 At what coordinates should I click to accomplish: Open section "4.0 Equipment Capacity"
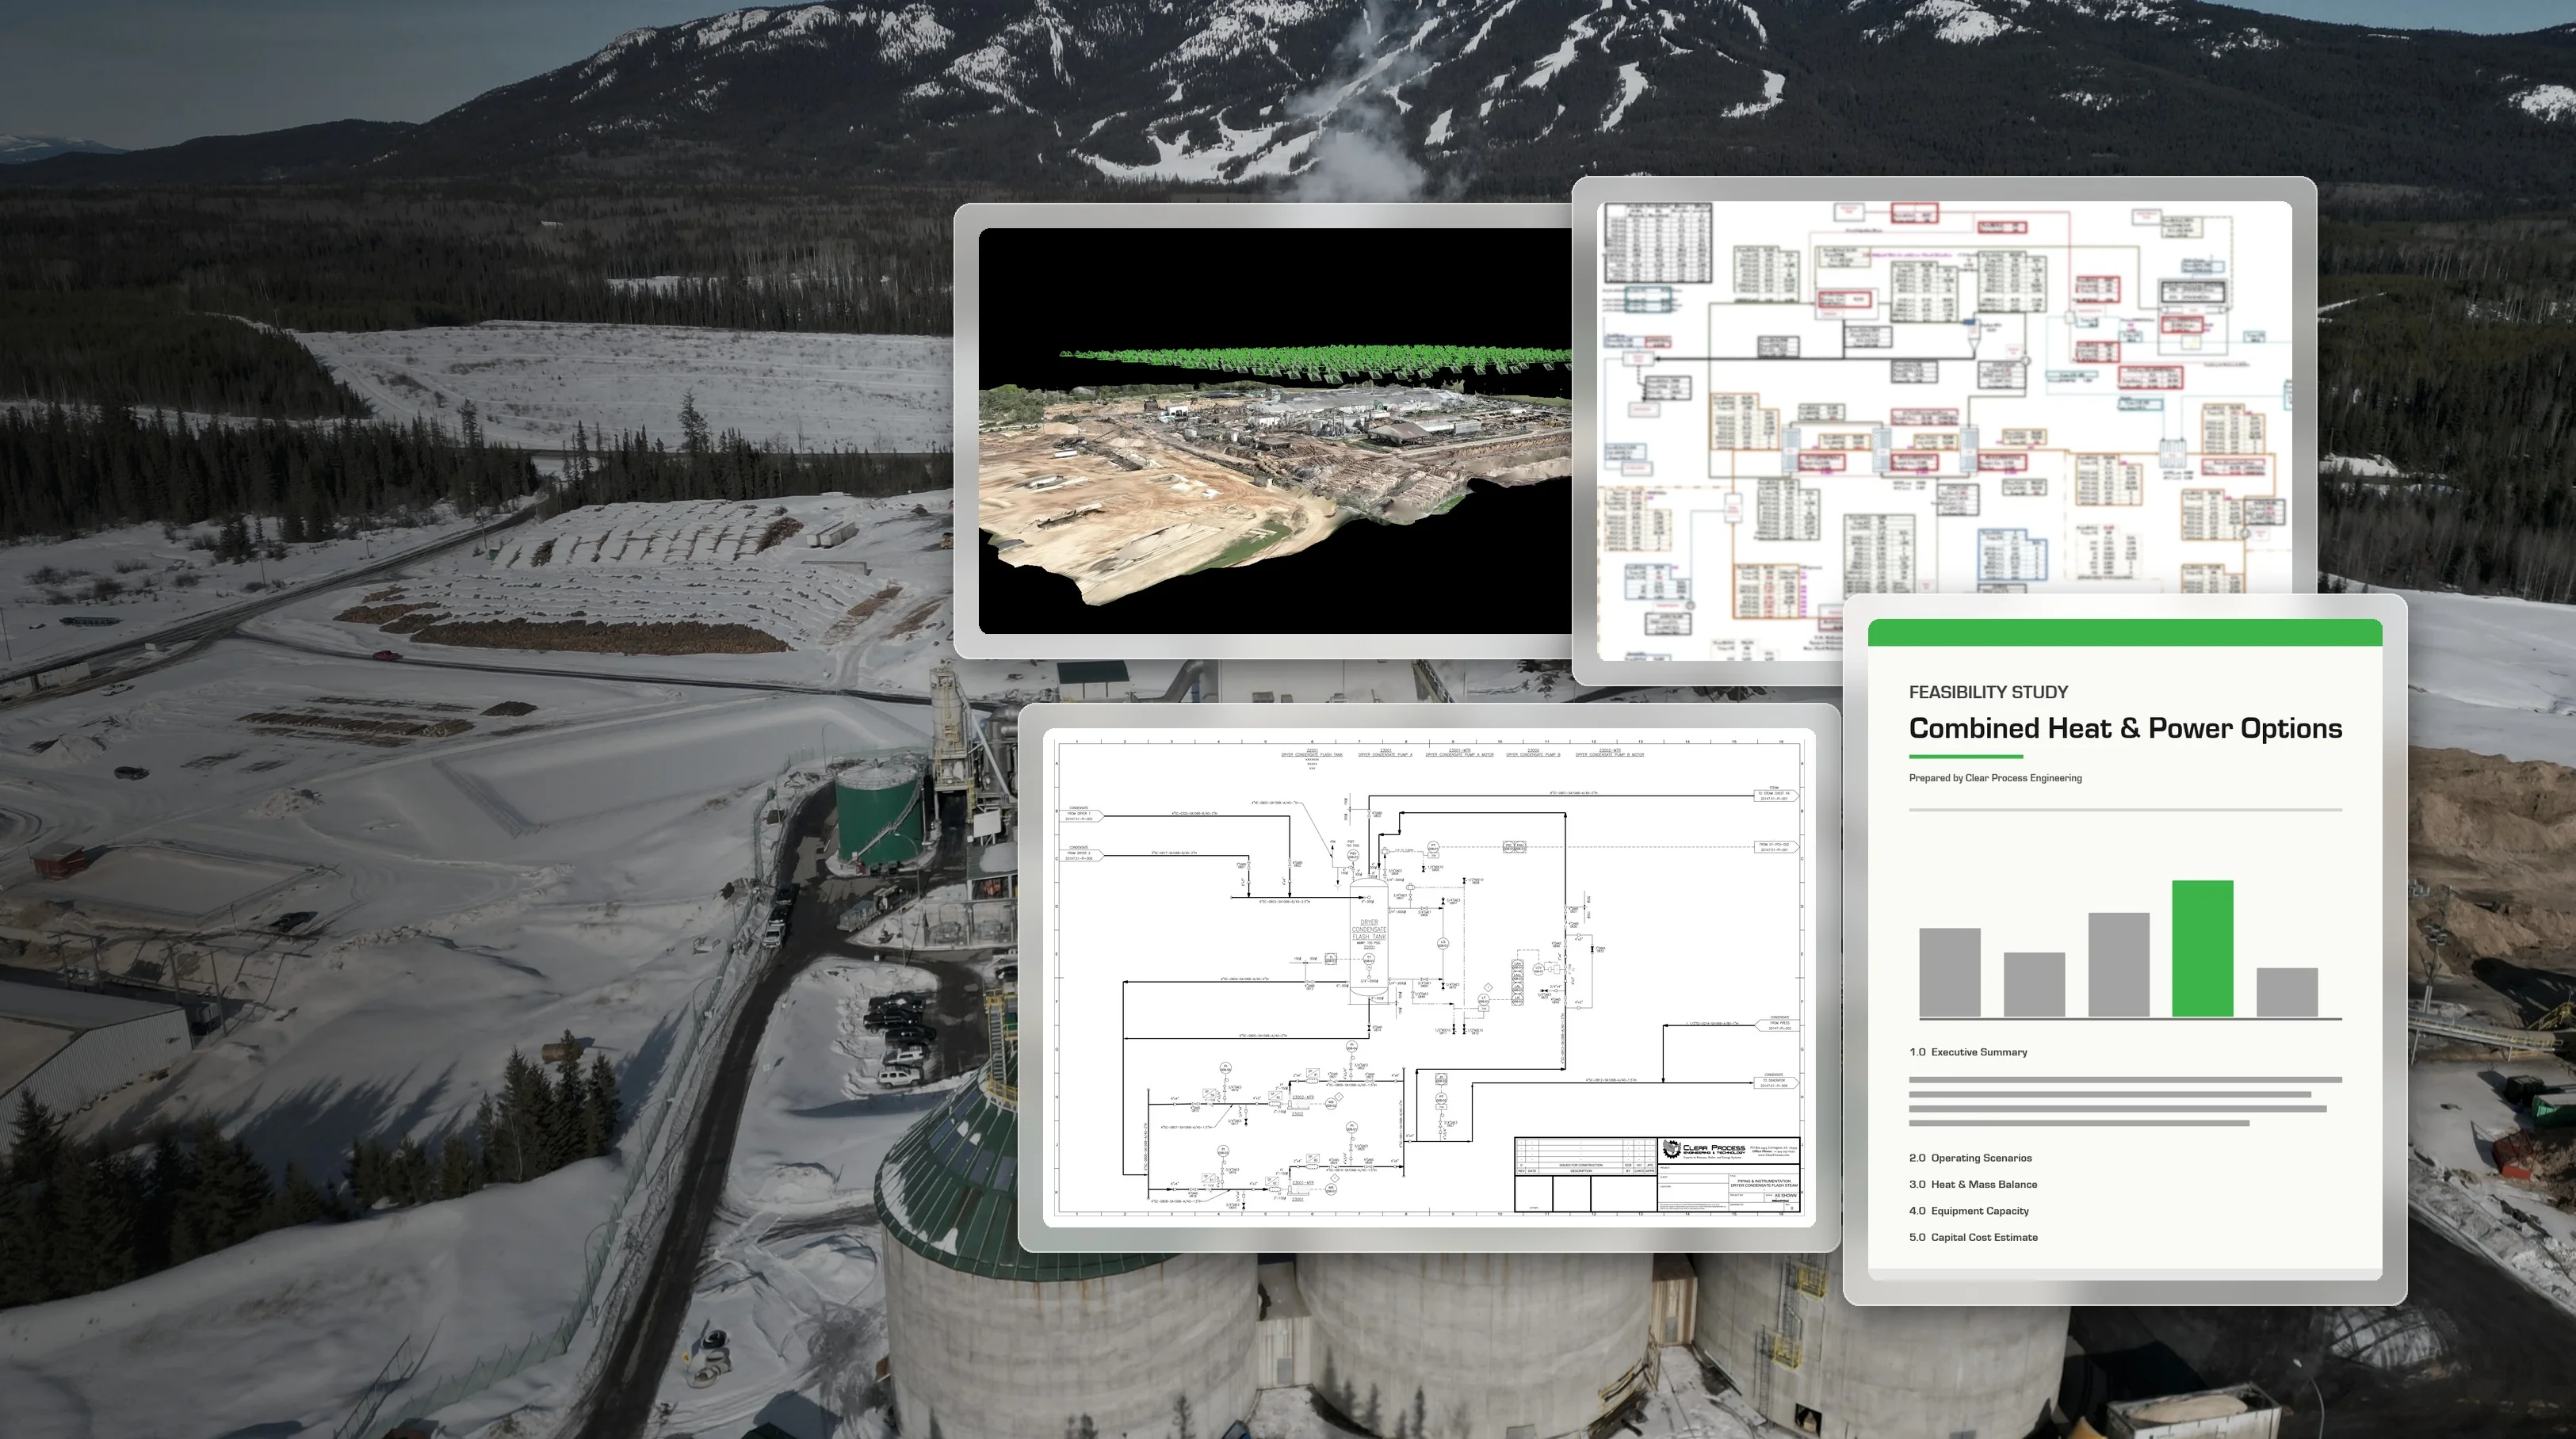pyautogui.click(x=1969, y=1211)
